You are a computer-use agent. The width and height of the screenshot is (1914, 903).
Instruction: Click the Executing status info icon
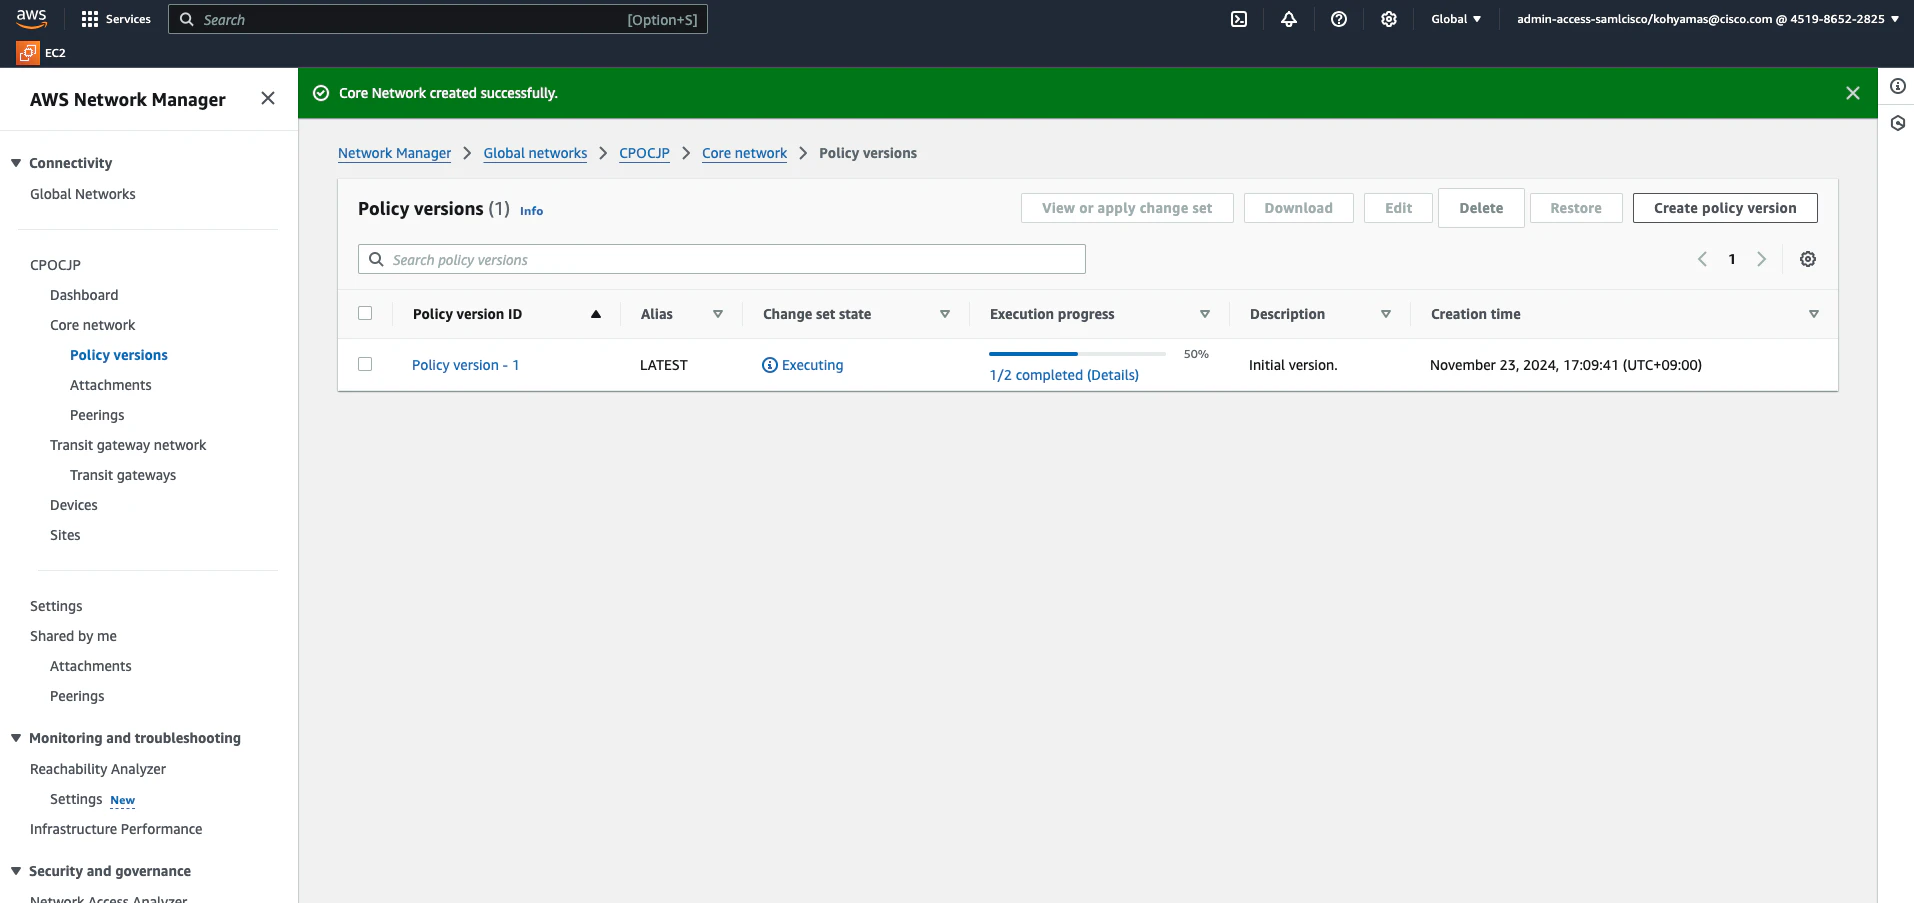click(770, 365)
